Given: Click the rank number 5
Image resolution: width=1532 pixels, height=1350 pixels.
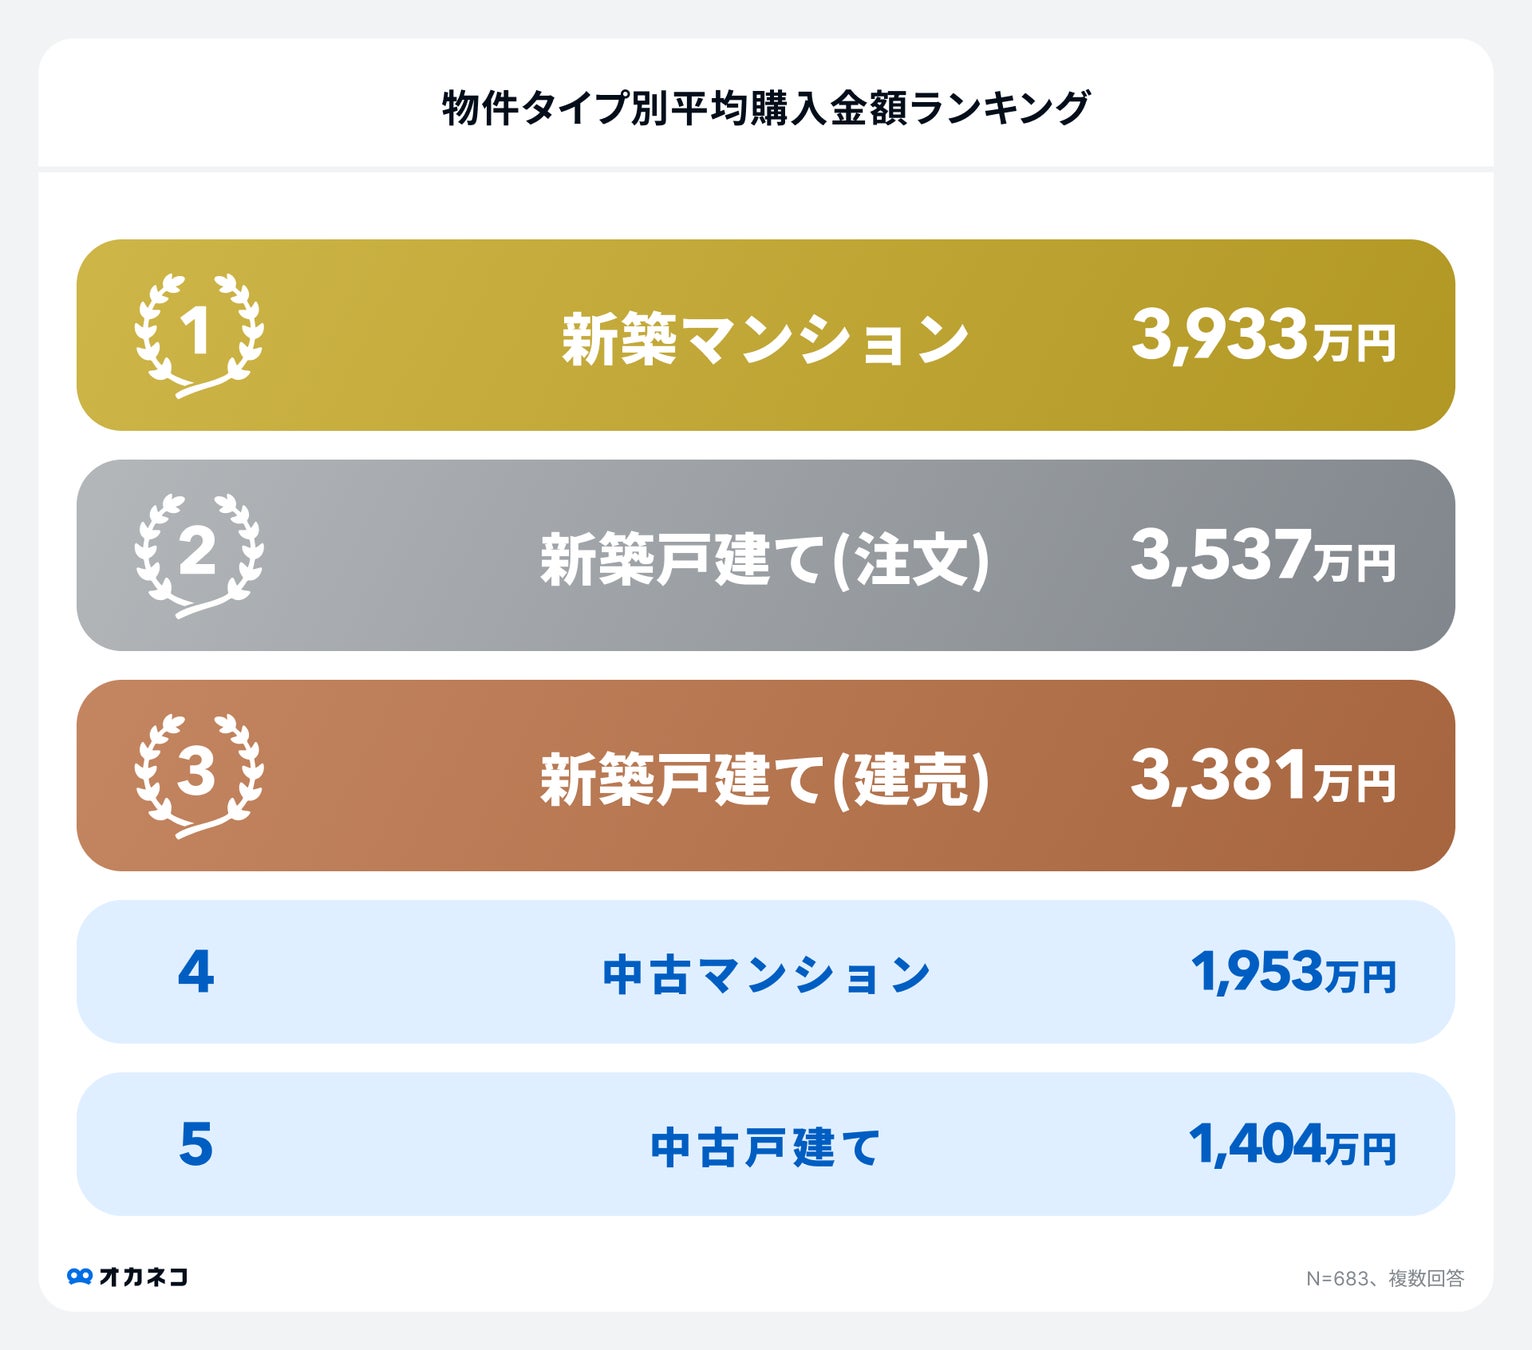Looking at the screenshot, I should [x=196, y=1144].
